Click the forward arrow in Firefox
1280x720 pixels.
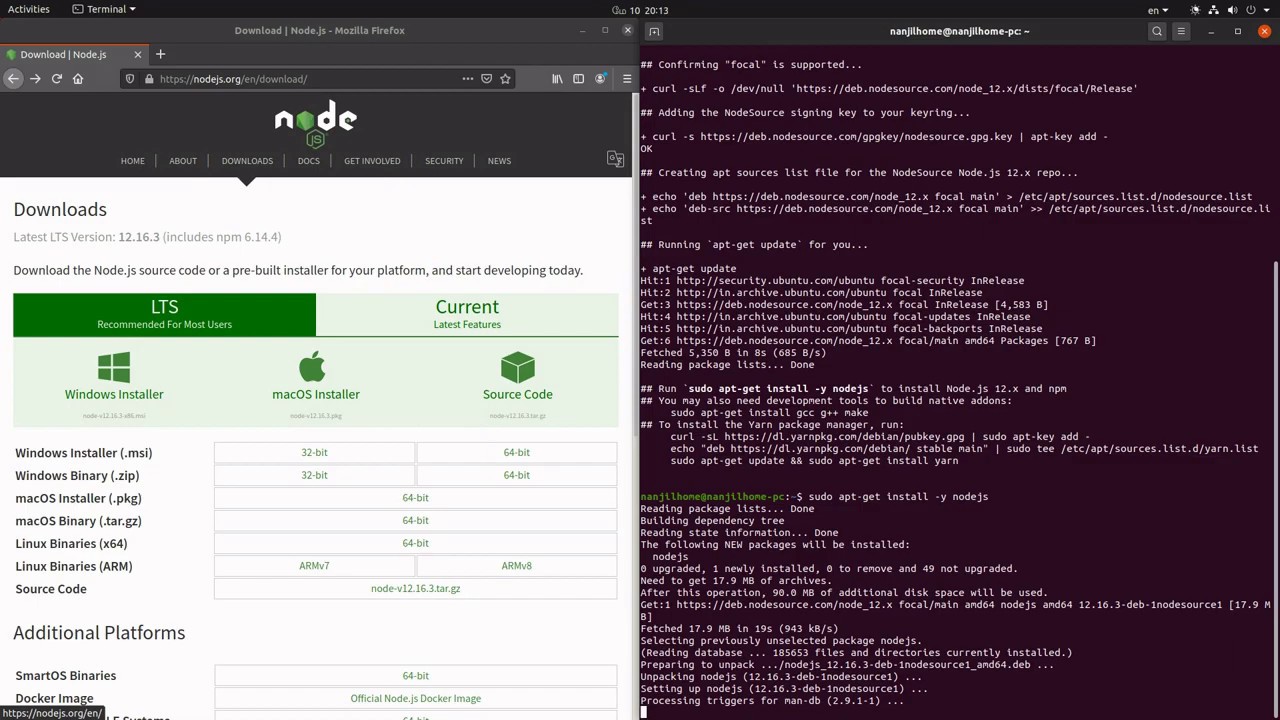(35, 79)
